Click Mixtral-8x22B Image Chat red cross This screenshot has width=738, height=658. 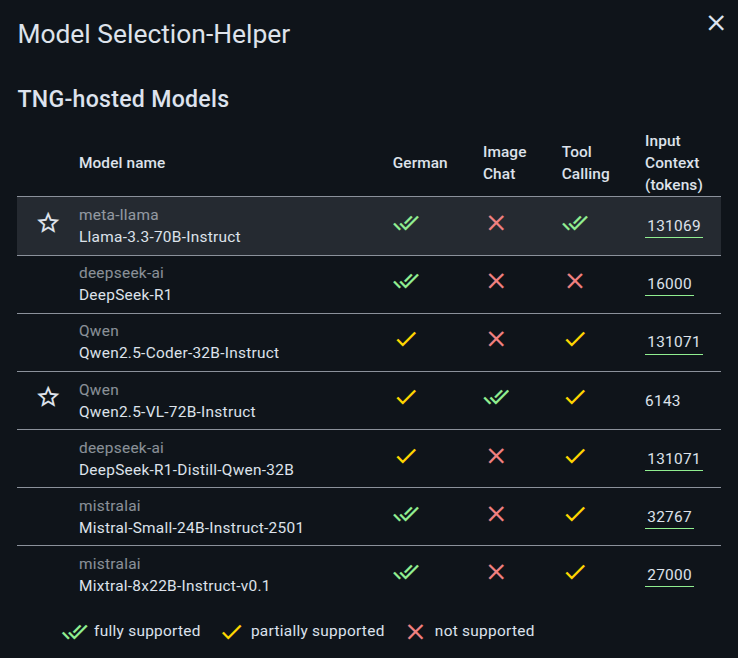point(496,572)
